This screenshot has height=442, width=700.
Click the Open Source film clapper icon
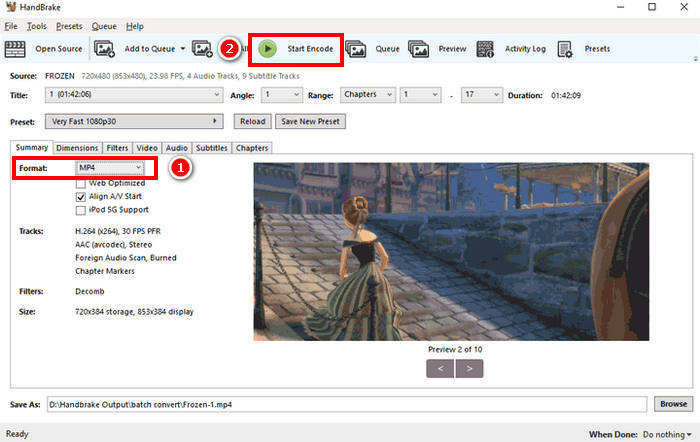(15, 48)
